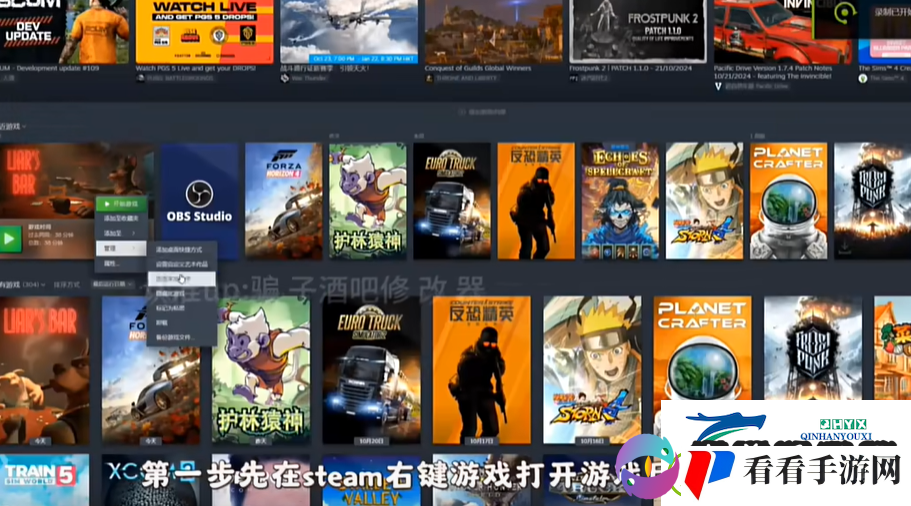Click the Pacific Drive V-shaped source icon
The image size is (911, 506).
(718, 86)
